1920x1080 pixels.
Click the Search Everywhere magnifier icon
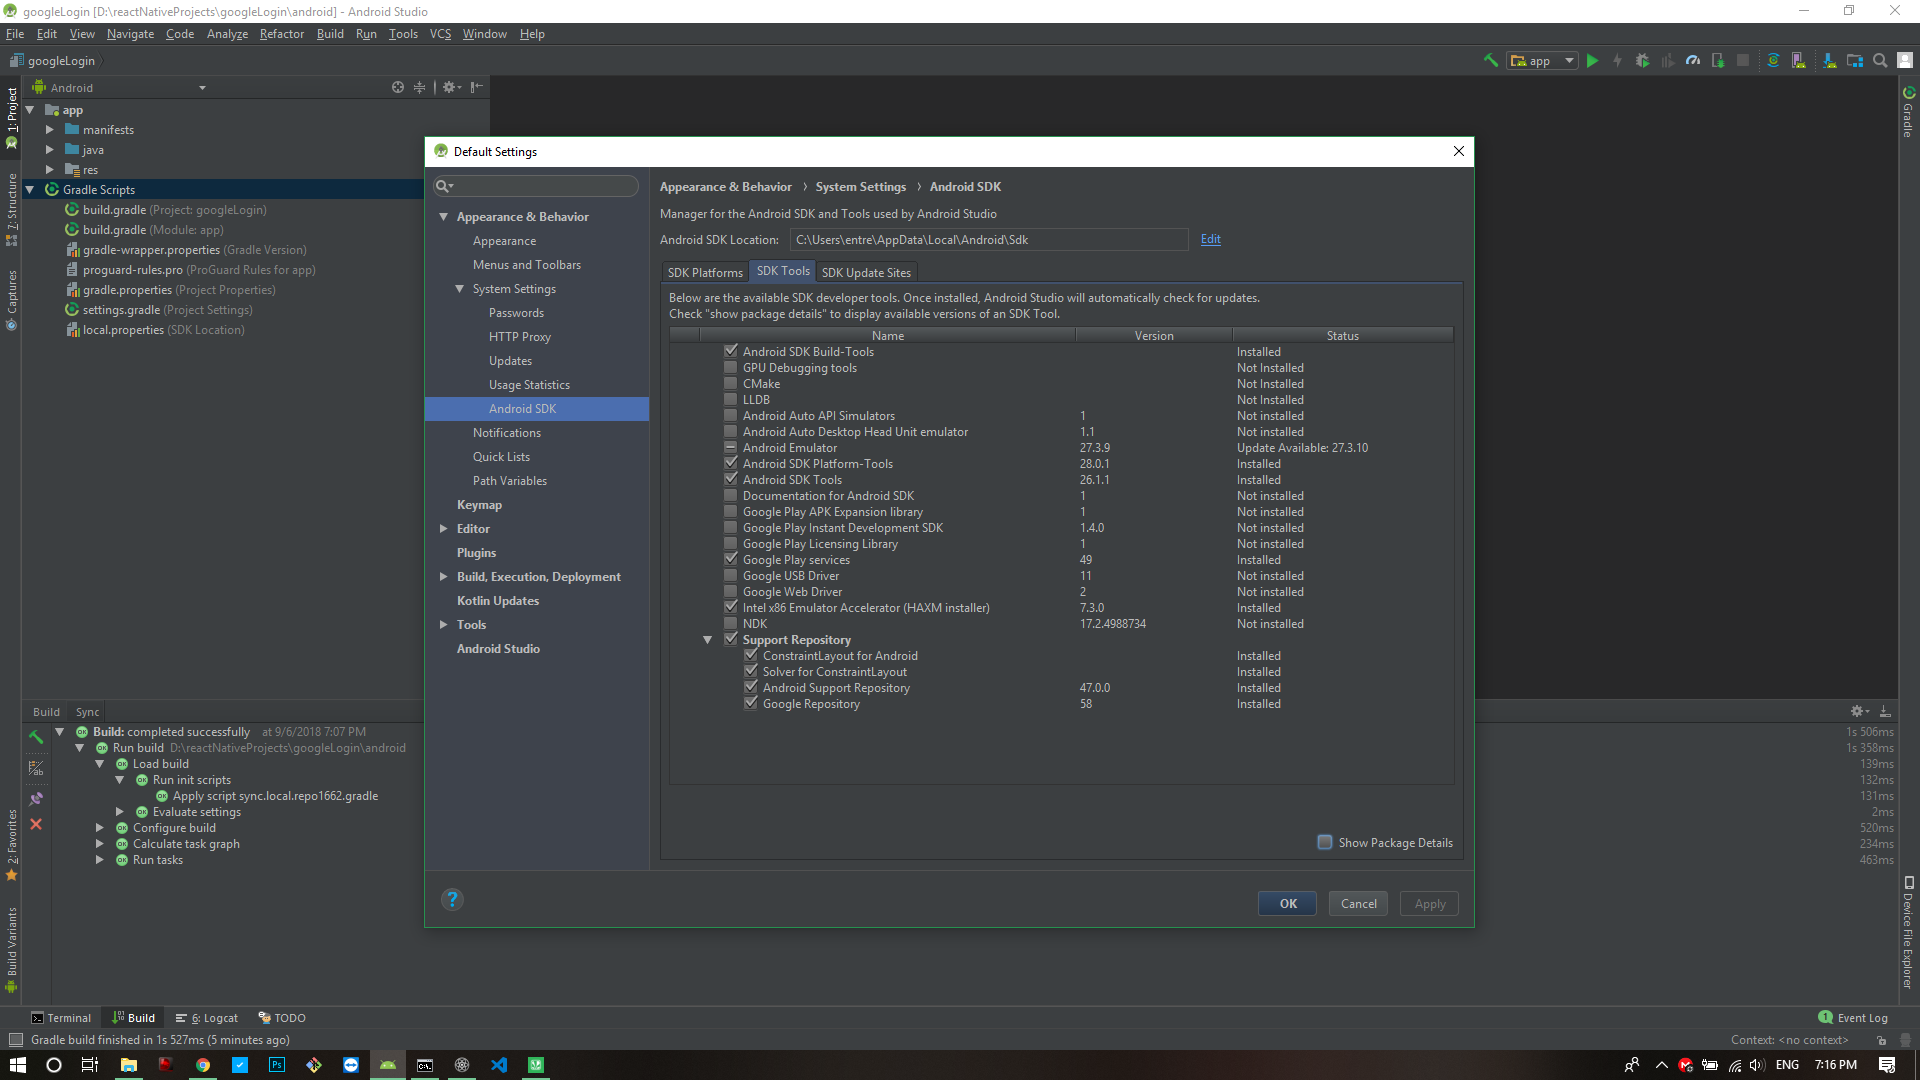click(x=1880, y=61)
